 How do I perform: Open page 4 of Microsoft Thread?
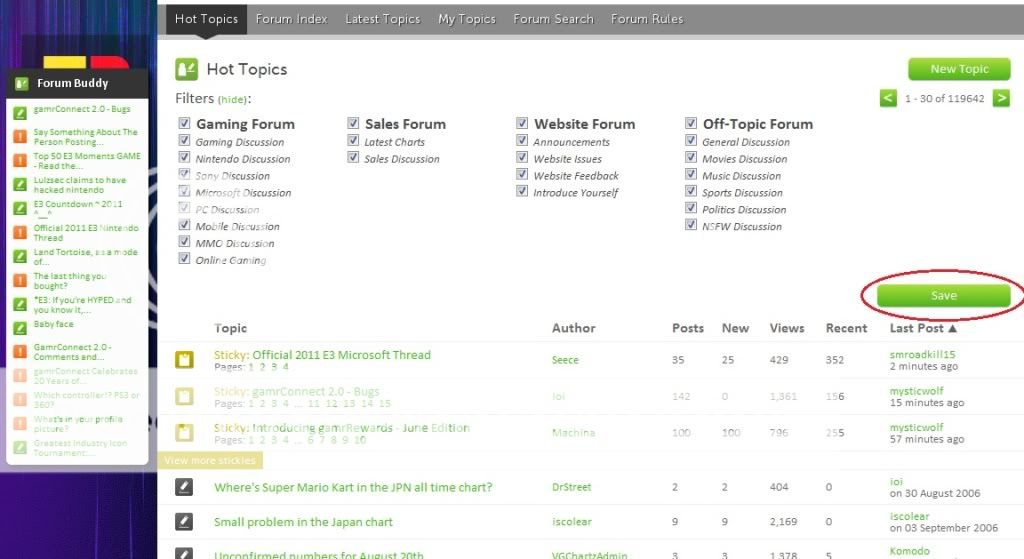tap(285, 367)
